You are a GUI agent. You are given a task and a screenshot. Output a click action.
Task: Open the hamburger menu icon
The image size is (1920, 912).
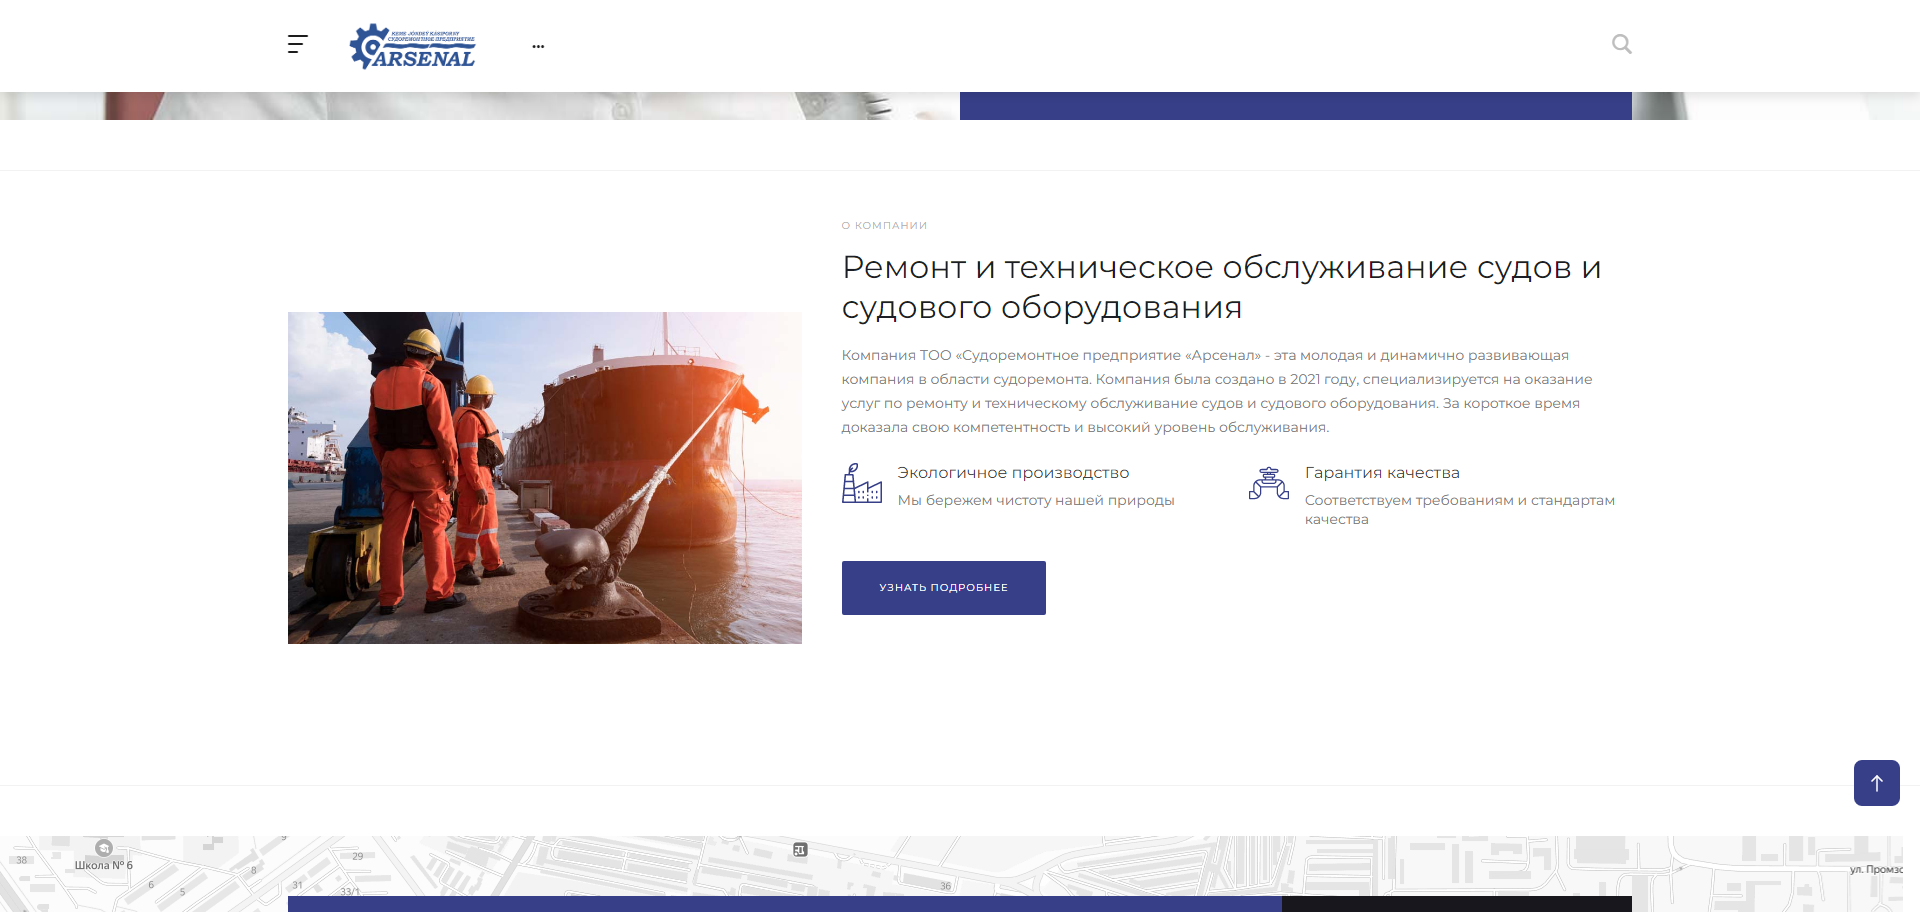[x=297, y=44]
